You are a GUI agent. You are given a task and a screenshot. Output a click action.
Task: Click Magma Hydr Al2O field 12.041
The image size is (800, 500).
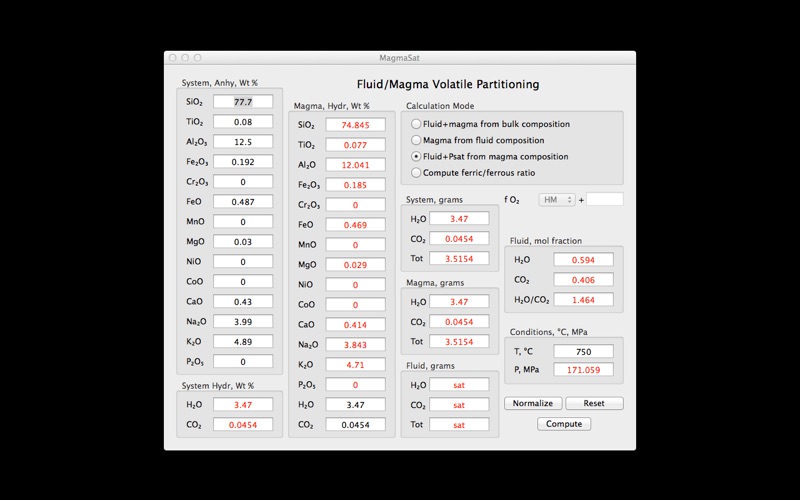coord(356,165)
